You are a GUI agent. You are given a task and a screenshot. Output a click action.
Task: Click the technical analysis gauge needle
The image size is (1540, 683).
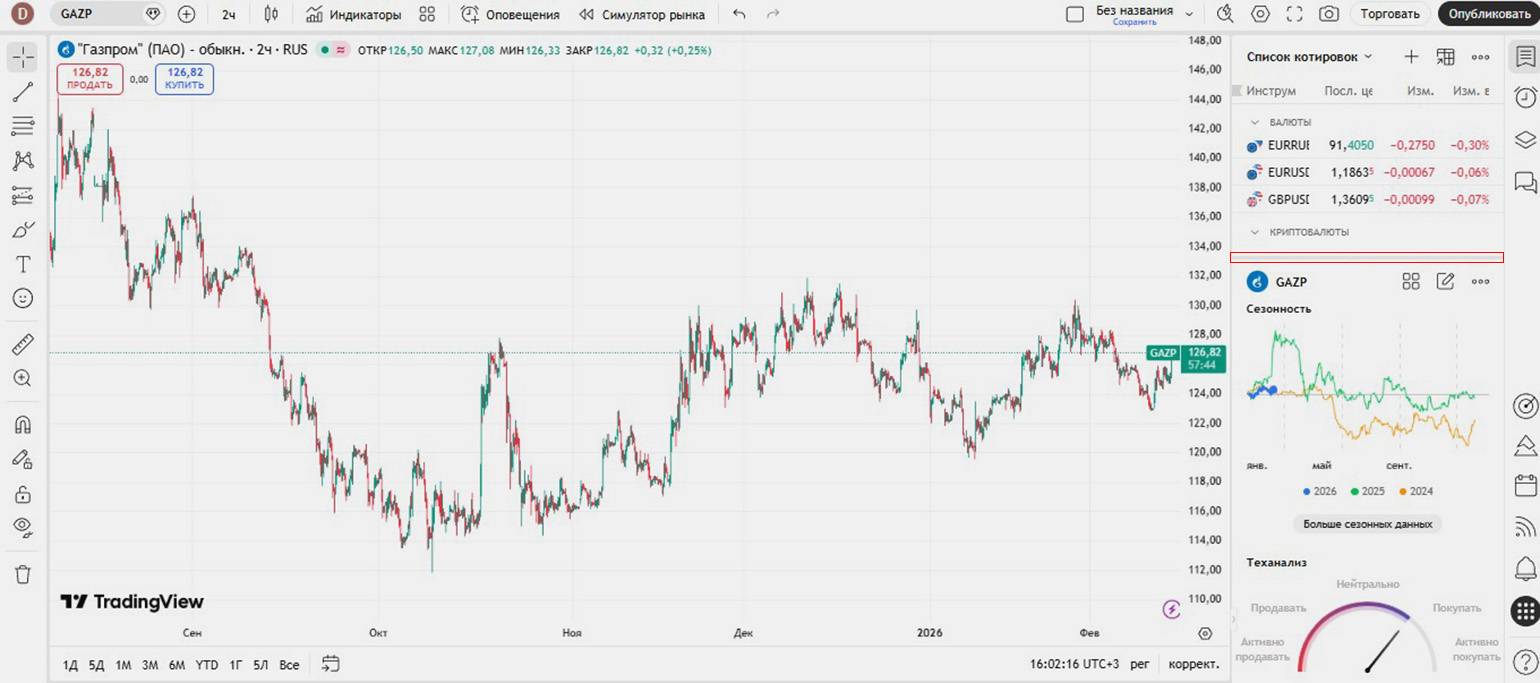pos(1382,650)
